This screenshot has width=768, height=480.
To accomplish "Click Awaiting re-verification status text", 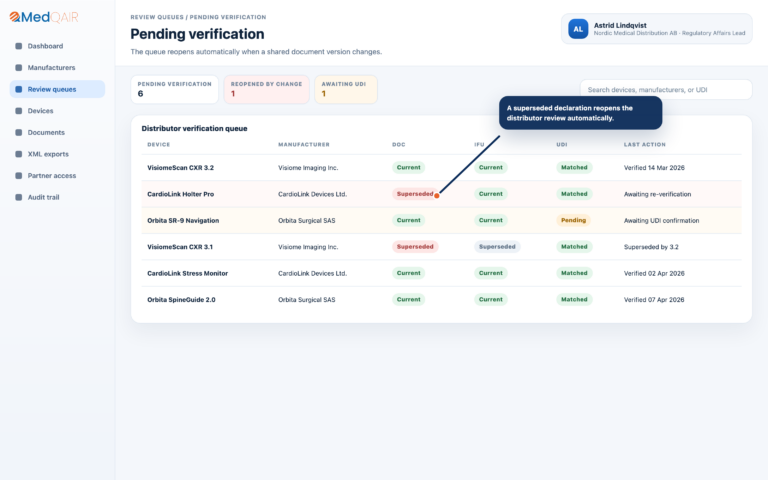I will 657,194.
